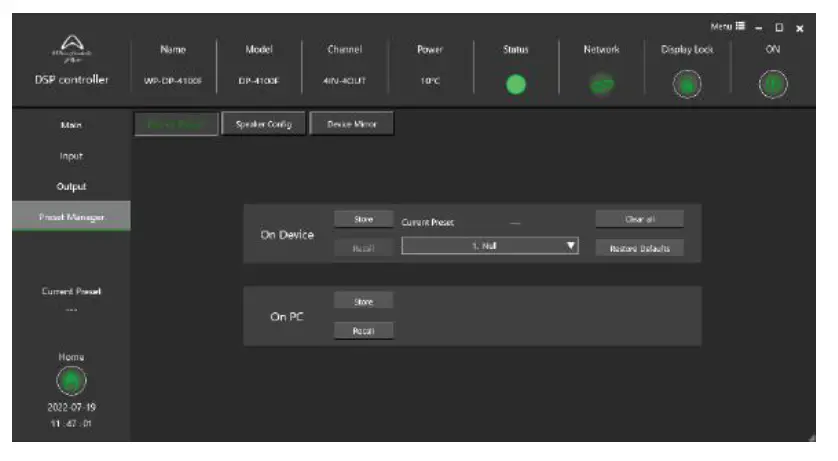Switch to the Speaker Config tab
Viewport: 838px width, 461px height.
263,124
